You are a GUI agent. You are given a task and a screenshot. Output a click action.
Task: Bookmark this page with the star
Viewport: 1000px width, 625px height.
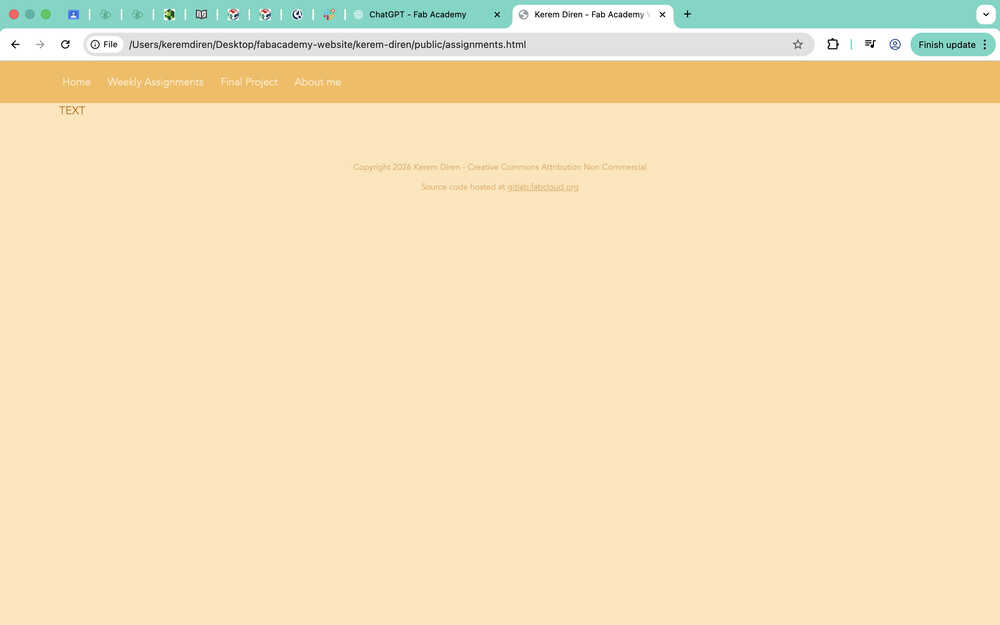click(x=798, y=45)
